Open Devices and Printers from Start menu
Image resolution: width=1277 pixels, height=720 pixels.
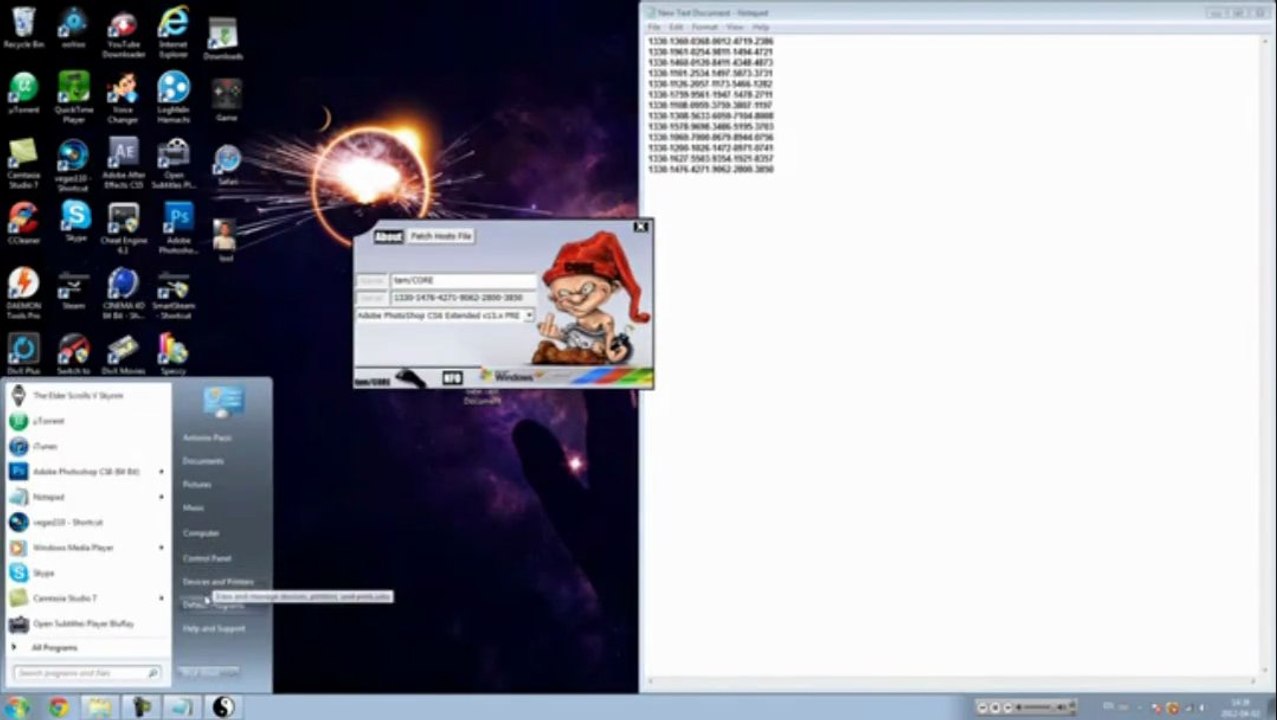(x=218, y=582)
